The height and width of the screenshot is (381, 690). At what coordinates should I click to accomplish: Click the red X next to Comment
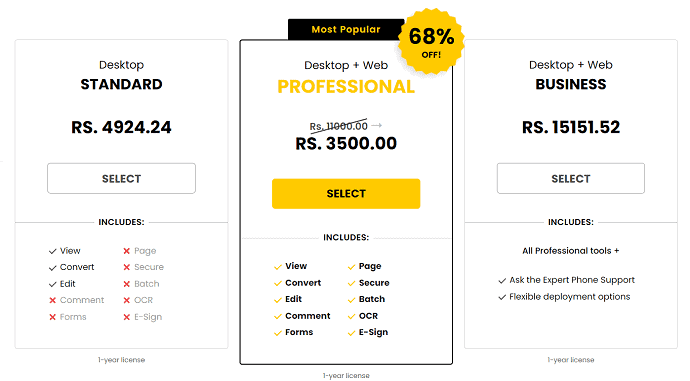pos(52,300)
